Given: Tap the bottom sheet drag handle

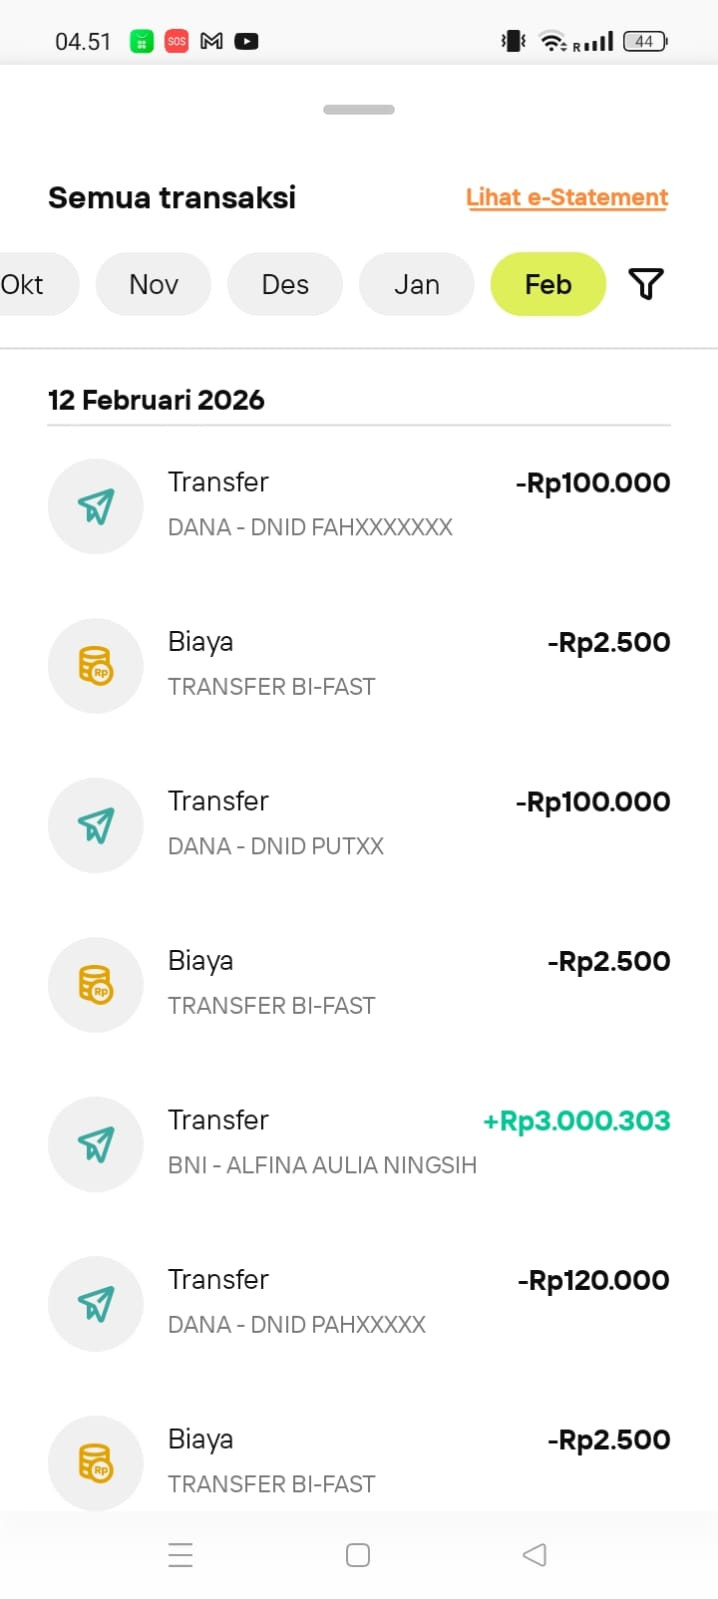Looking at the screenshot, I should 359,109.
